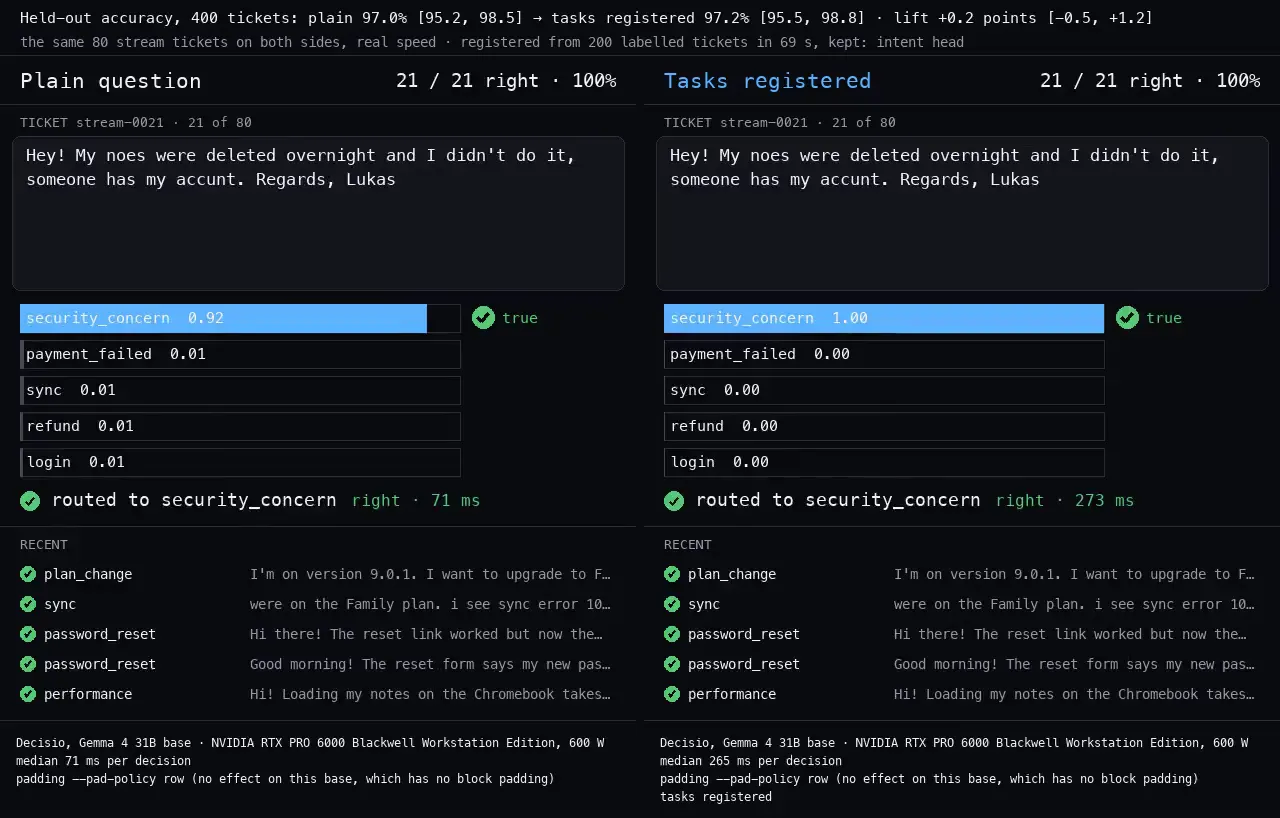Screen dimensions: 1280x818
Task: Click the check icon beside "true" under Plain question
Action: click(483, 318)
